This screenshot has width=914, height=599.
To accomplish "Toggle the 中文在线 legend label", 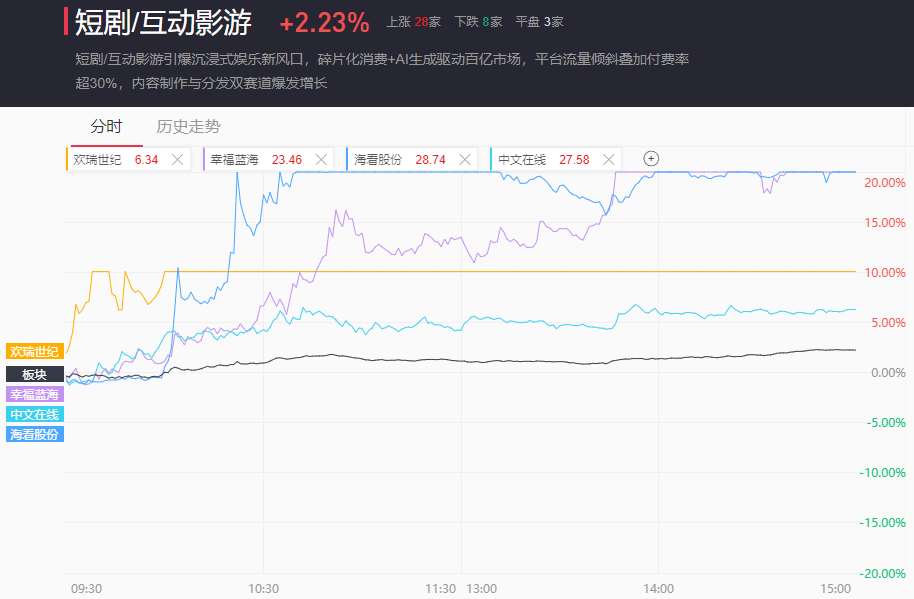I will point(35,414).
